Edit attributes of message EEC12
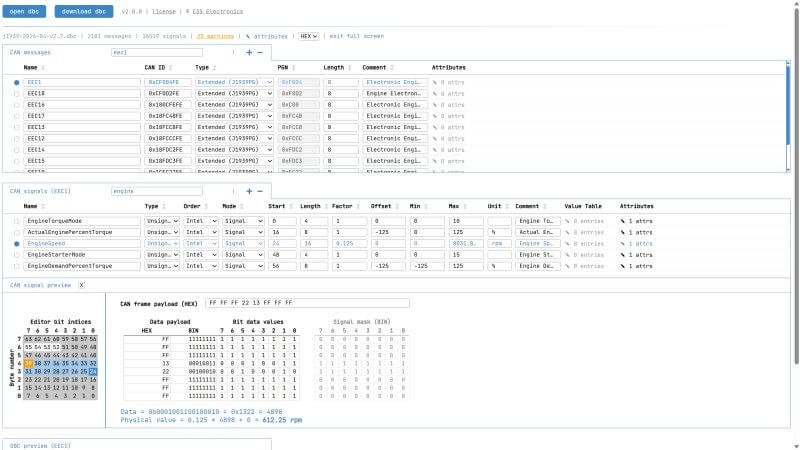The image size is (800, 450). [448, 138]
